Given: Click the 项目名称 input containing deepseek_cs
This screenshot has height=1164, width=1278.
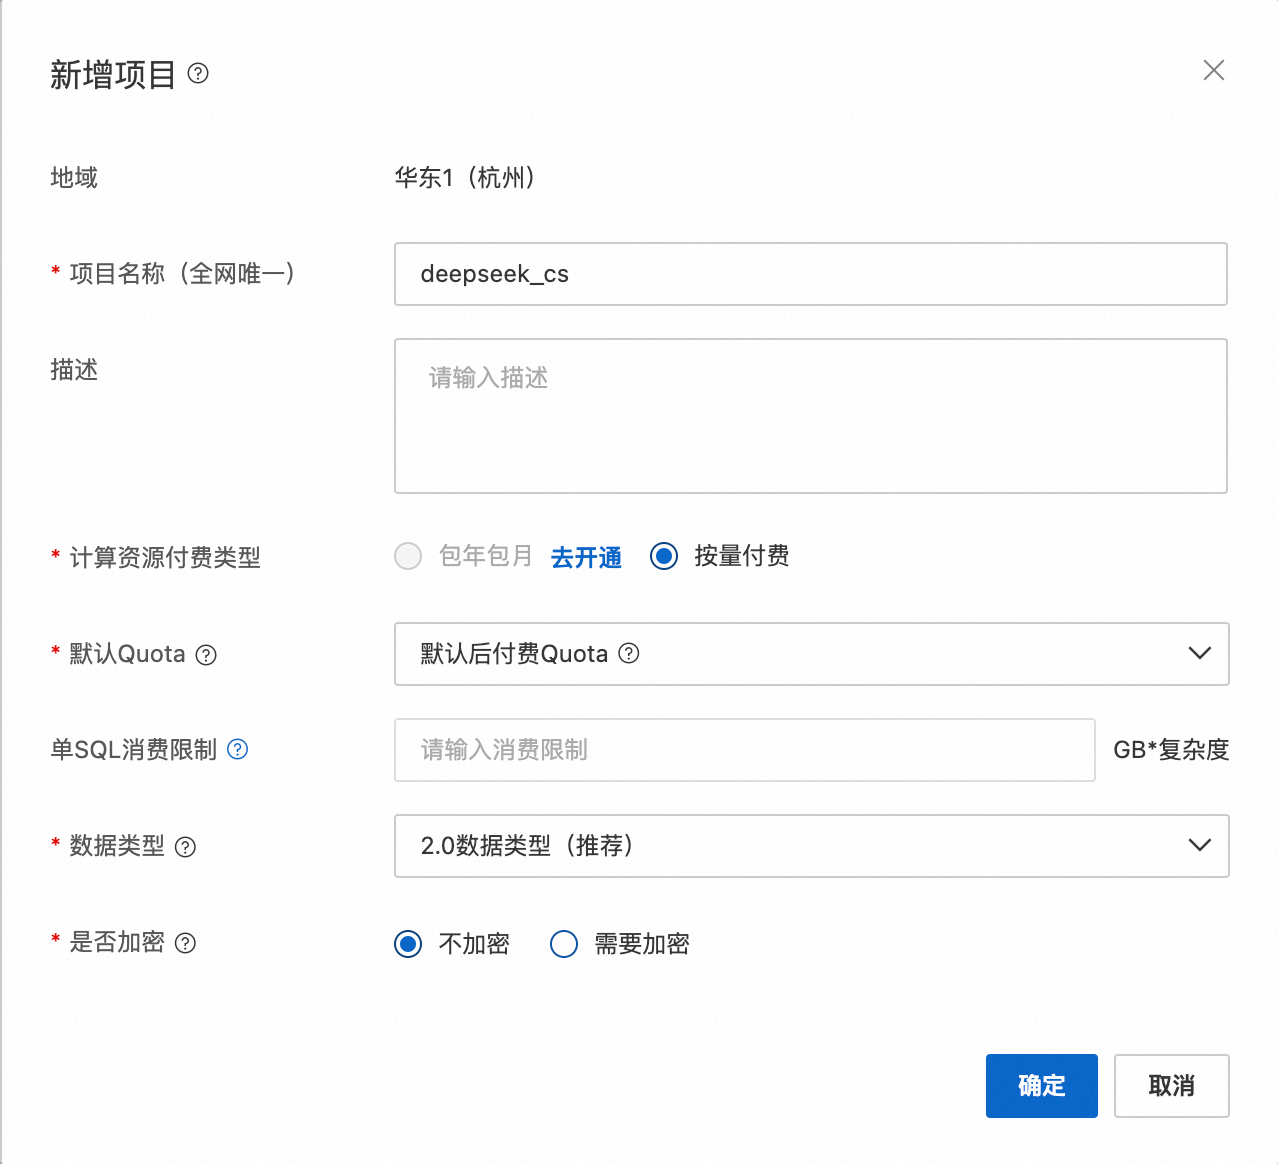Looking at the screenshot, I should pyautogui.click(x=810, y=274).
